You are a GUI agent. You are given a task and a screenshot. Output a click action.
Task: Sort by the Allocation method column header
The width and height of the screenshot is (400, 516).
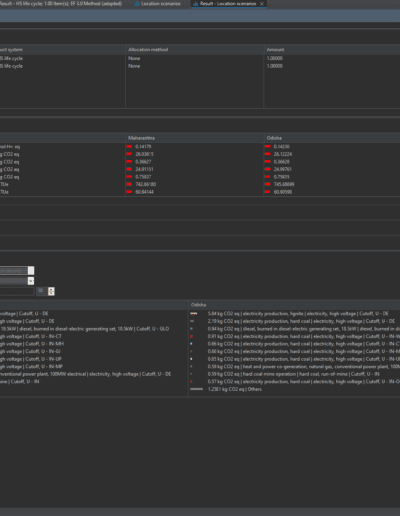click(148, 50)
